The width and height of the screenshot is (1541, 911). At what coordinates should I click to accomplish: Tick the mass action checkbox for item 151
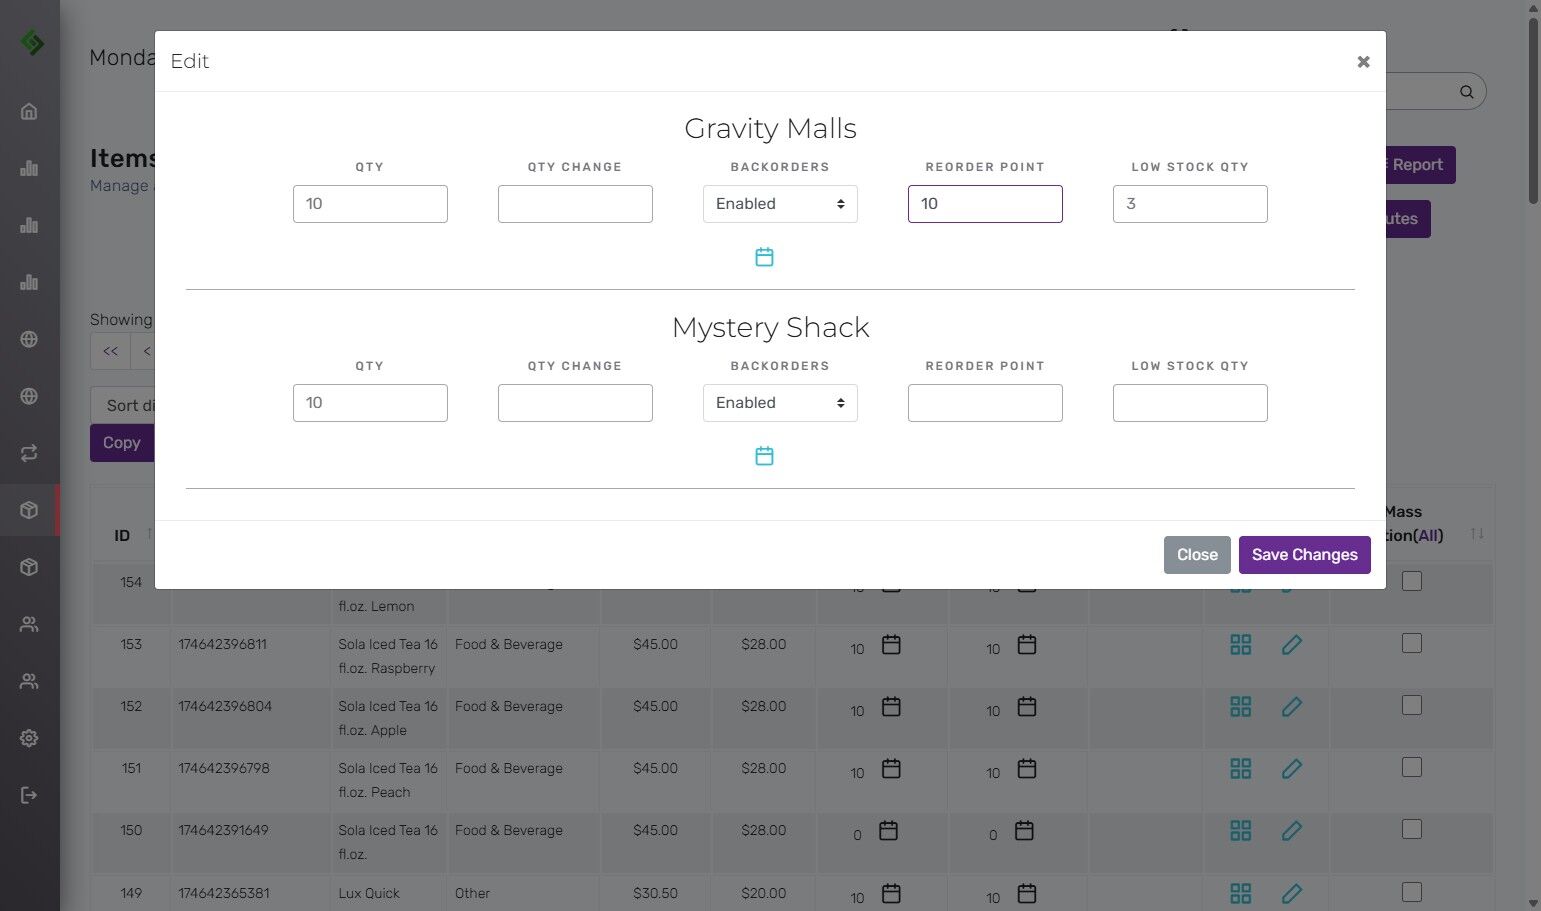(1412, 767)
